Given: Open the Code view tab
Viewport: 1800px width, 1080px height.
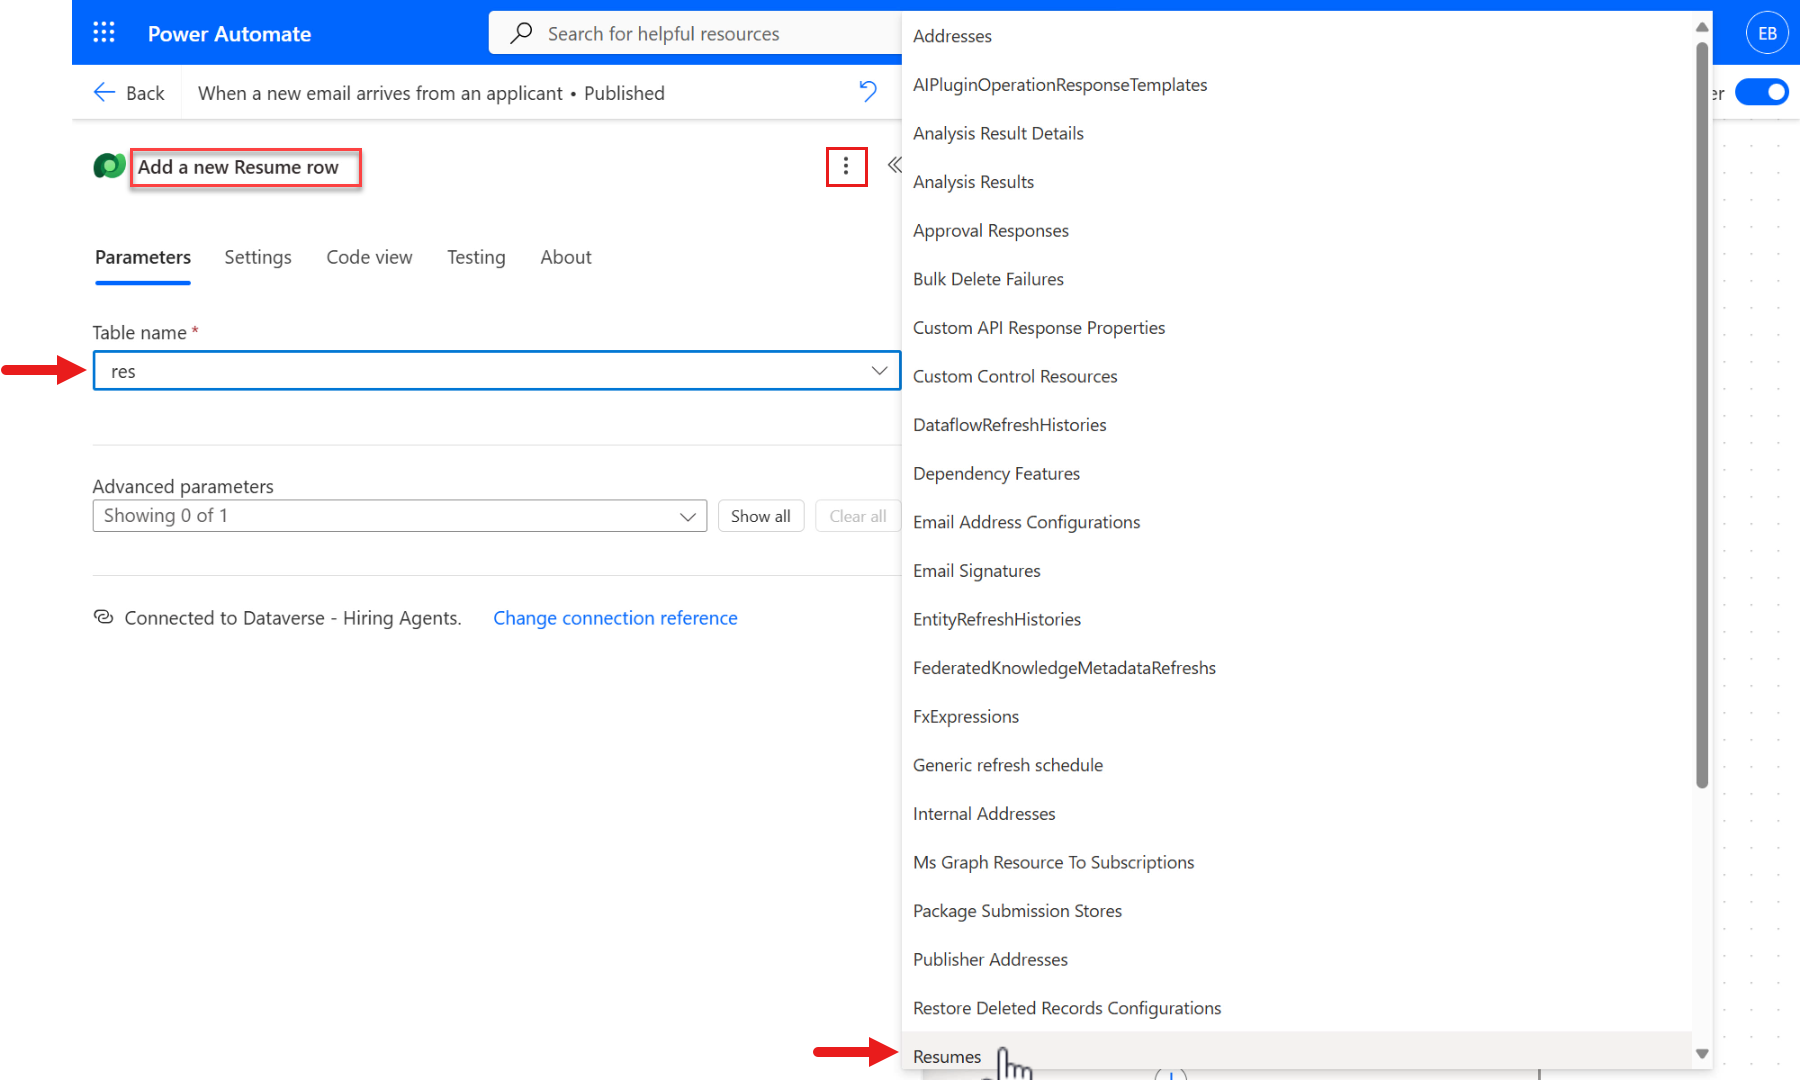Looking at the screenshot, I should pyautogui.click(x=369, y=257).
